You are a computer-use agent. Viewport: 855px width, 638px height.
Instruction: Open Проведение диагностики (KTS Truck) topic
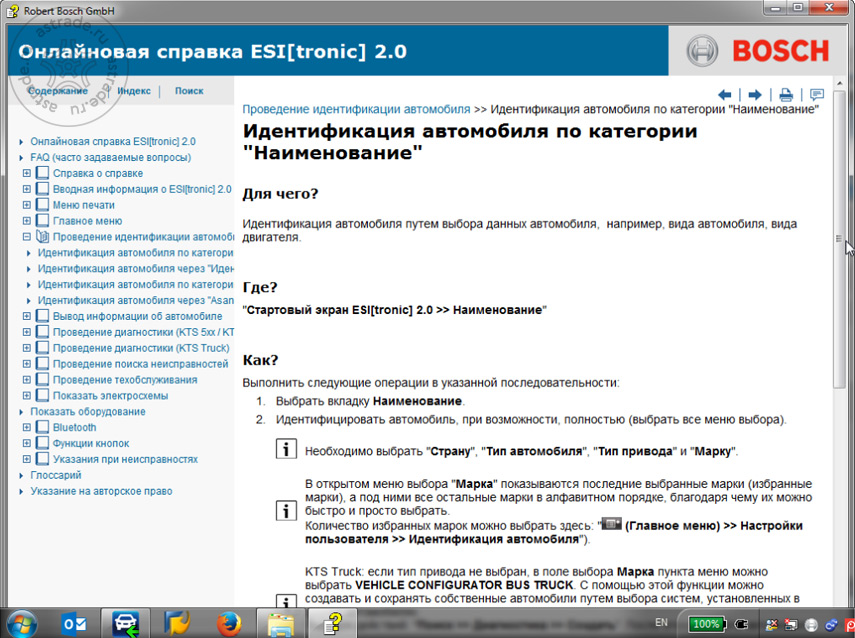(141, 347)
